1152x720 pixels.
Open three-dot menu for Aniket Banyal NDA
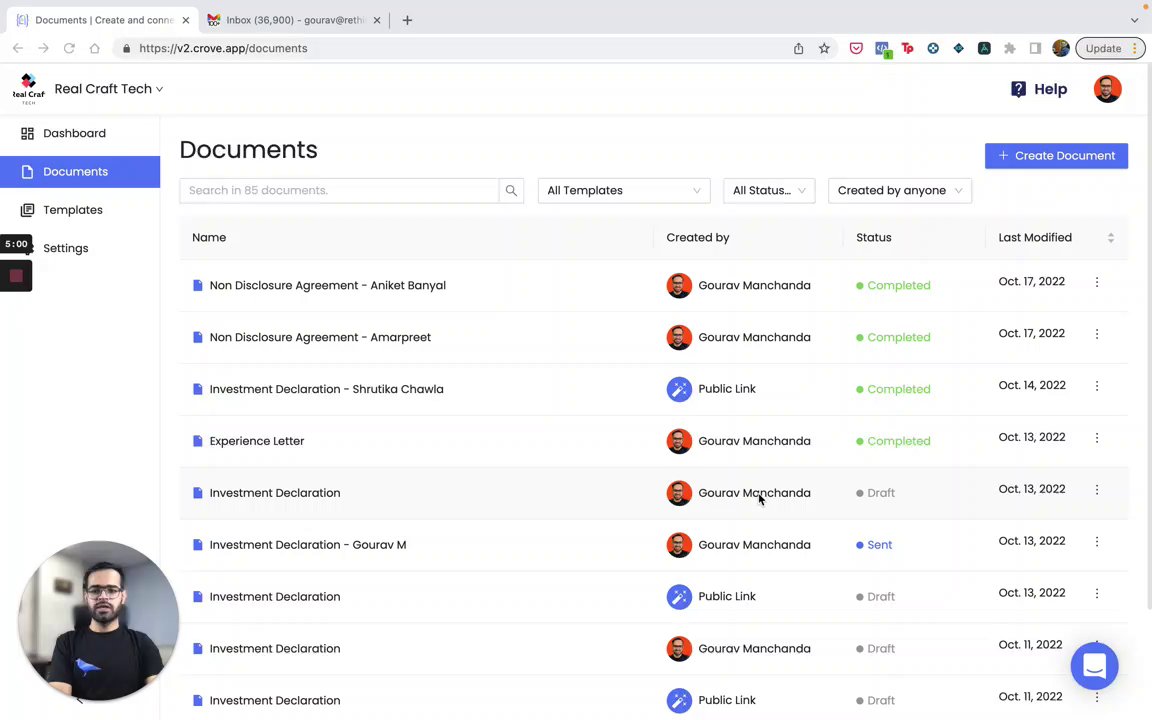(1096, 282)
